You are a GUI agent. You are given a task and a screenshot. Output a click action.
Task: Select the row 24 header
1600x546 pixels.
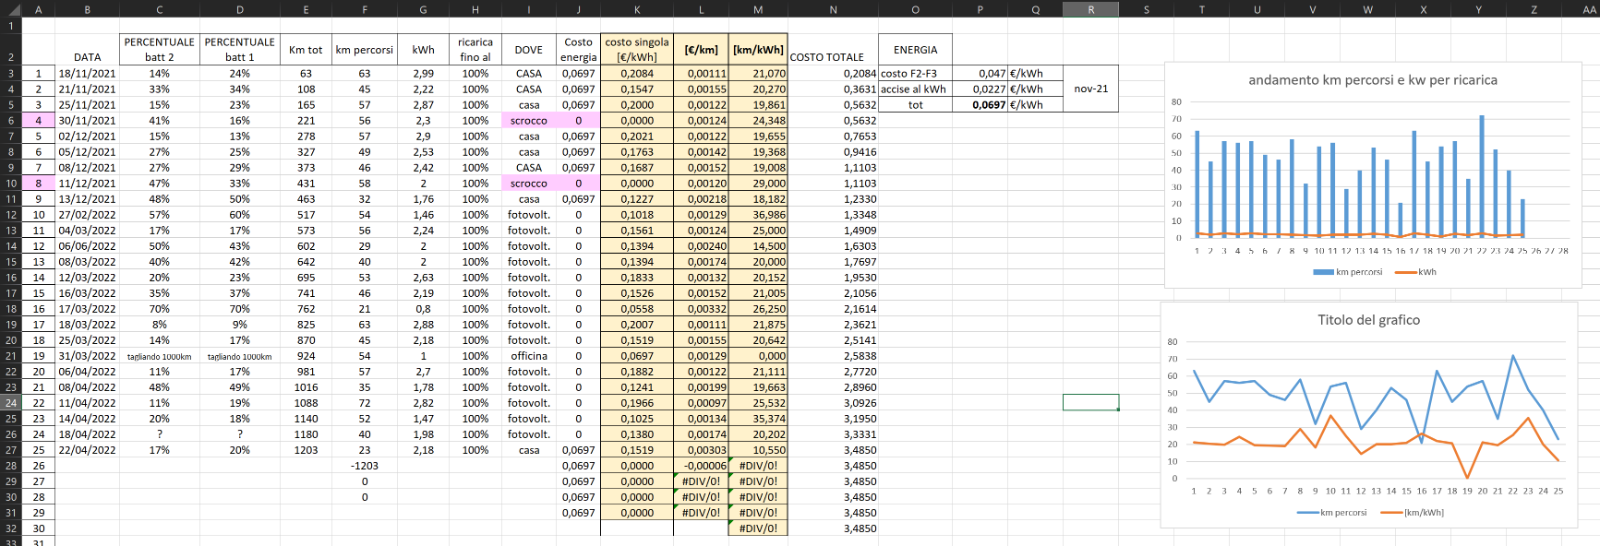[10, 403]
